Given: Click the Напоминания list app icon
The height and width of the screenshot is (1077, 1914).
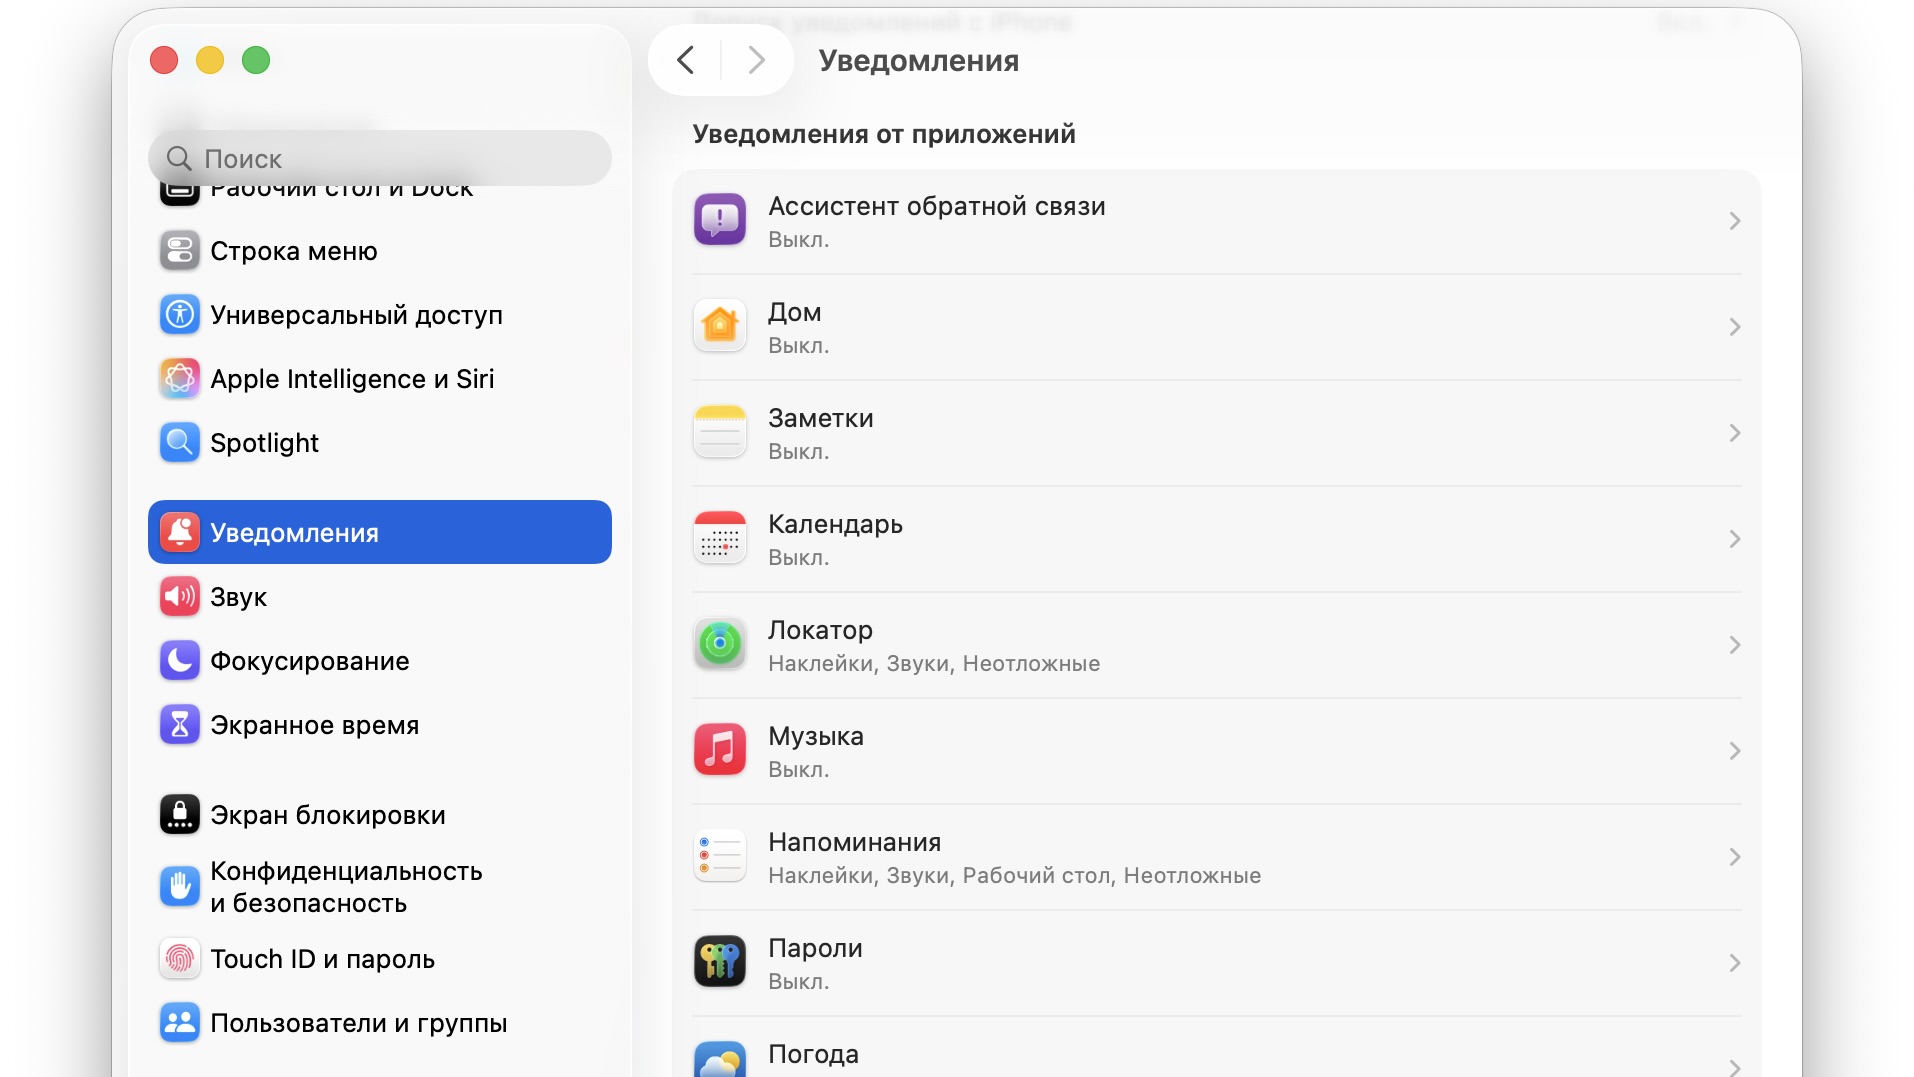Looking at the screenshot, I should (x=720, y=856).
